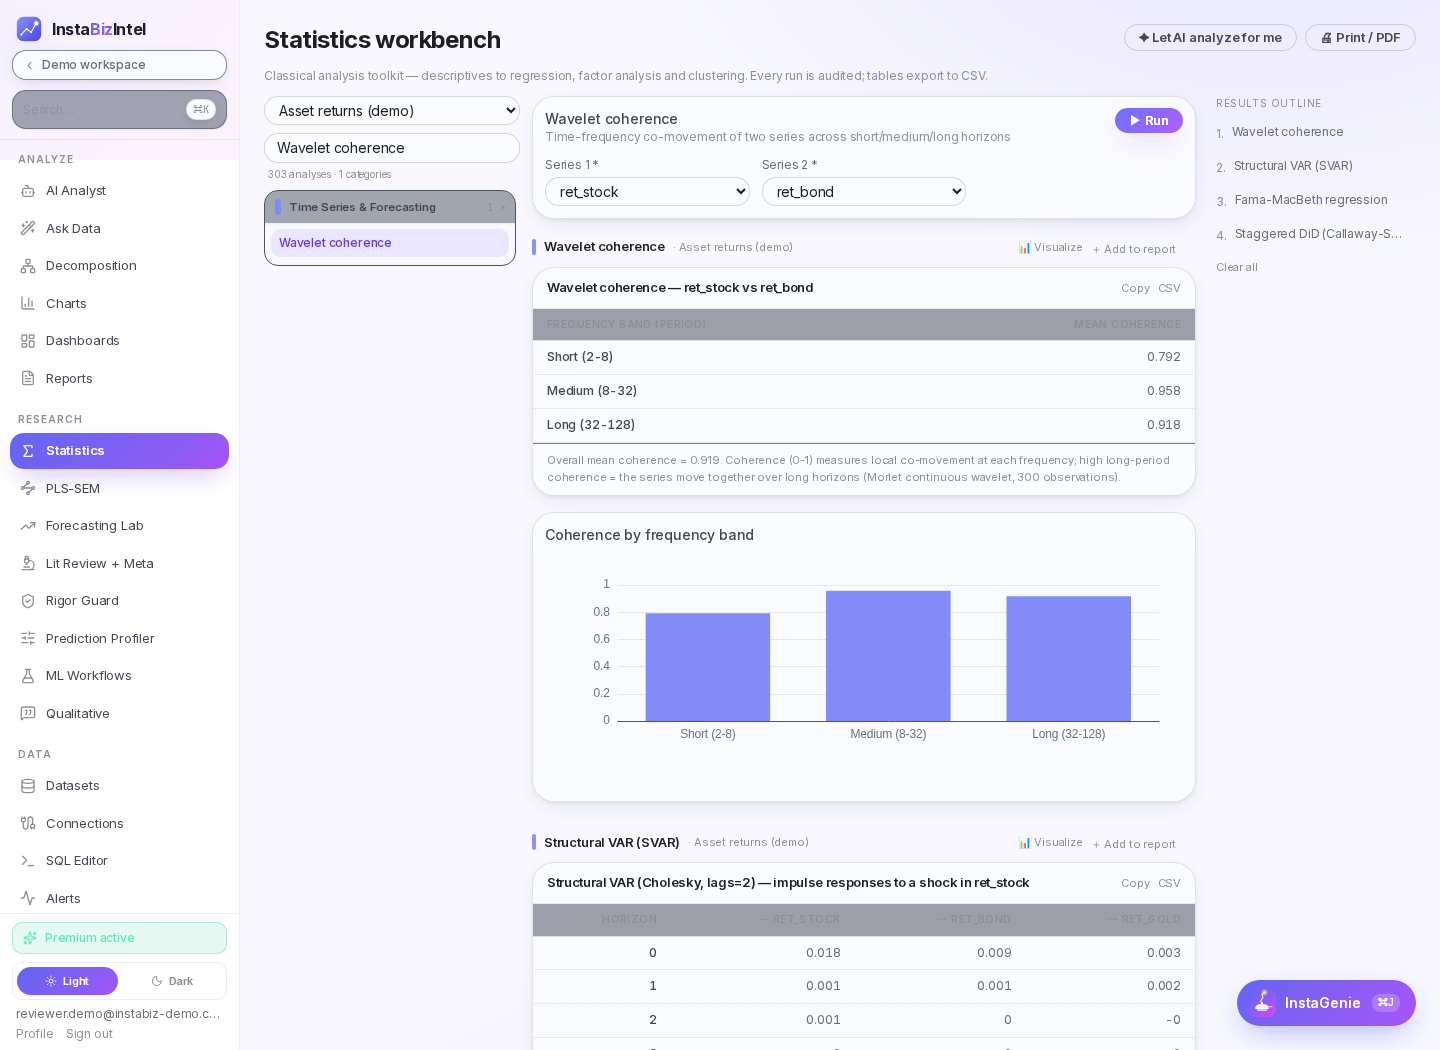1440x1050 pixels.
Task: Visualize the Wavelet coherence result
Action: point(1050,248)
